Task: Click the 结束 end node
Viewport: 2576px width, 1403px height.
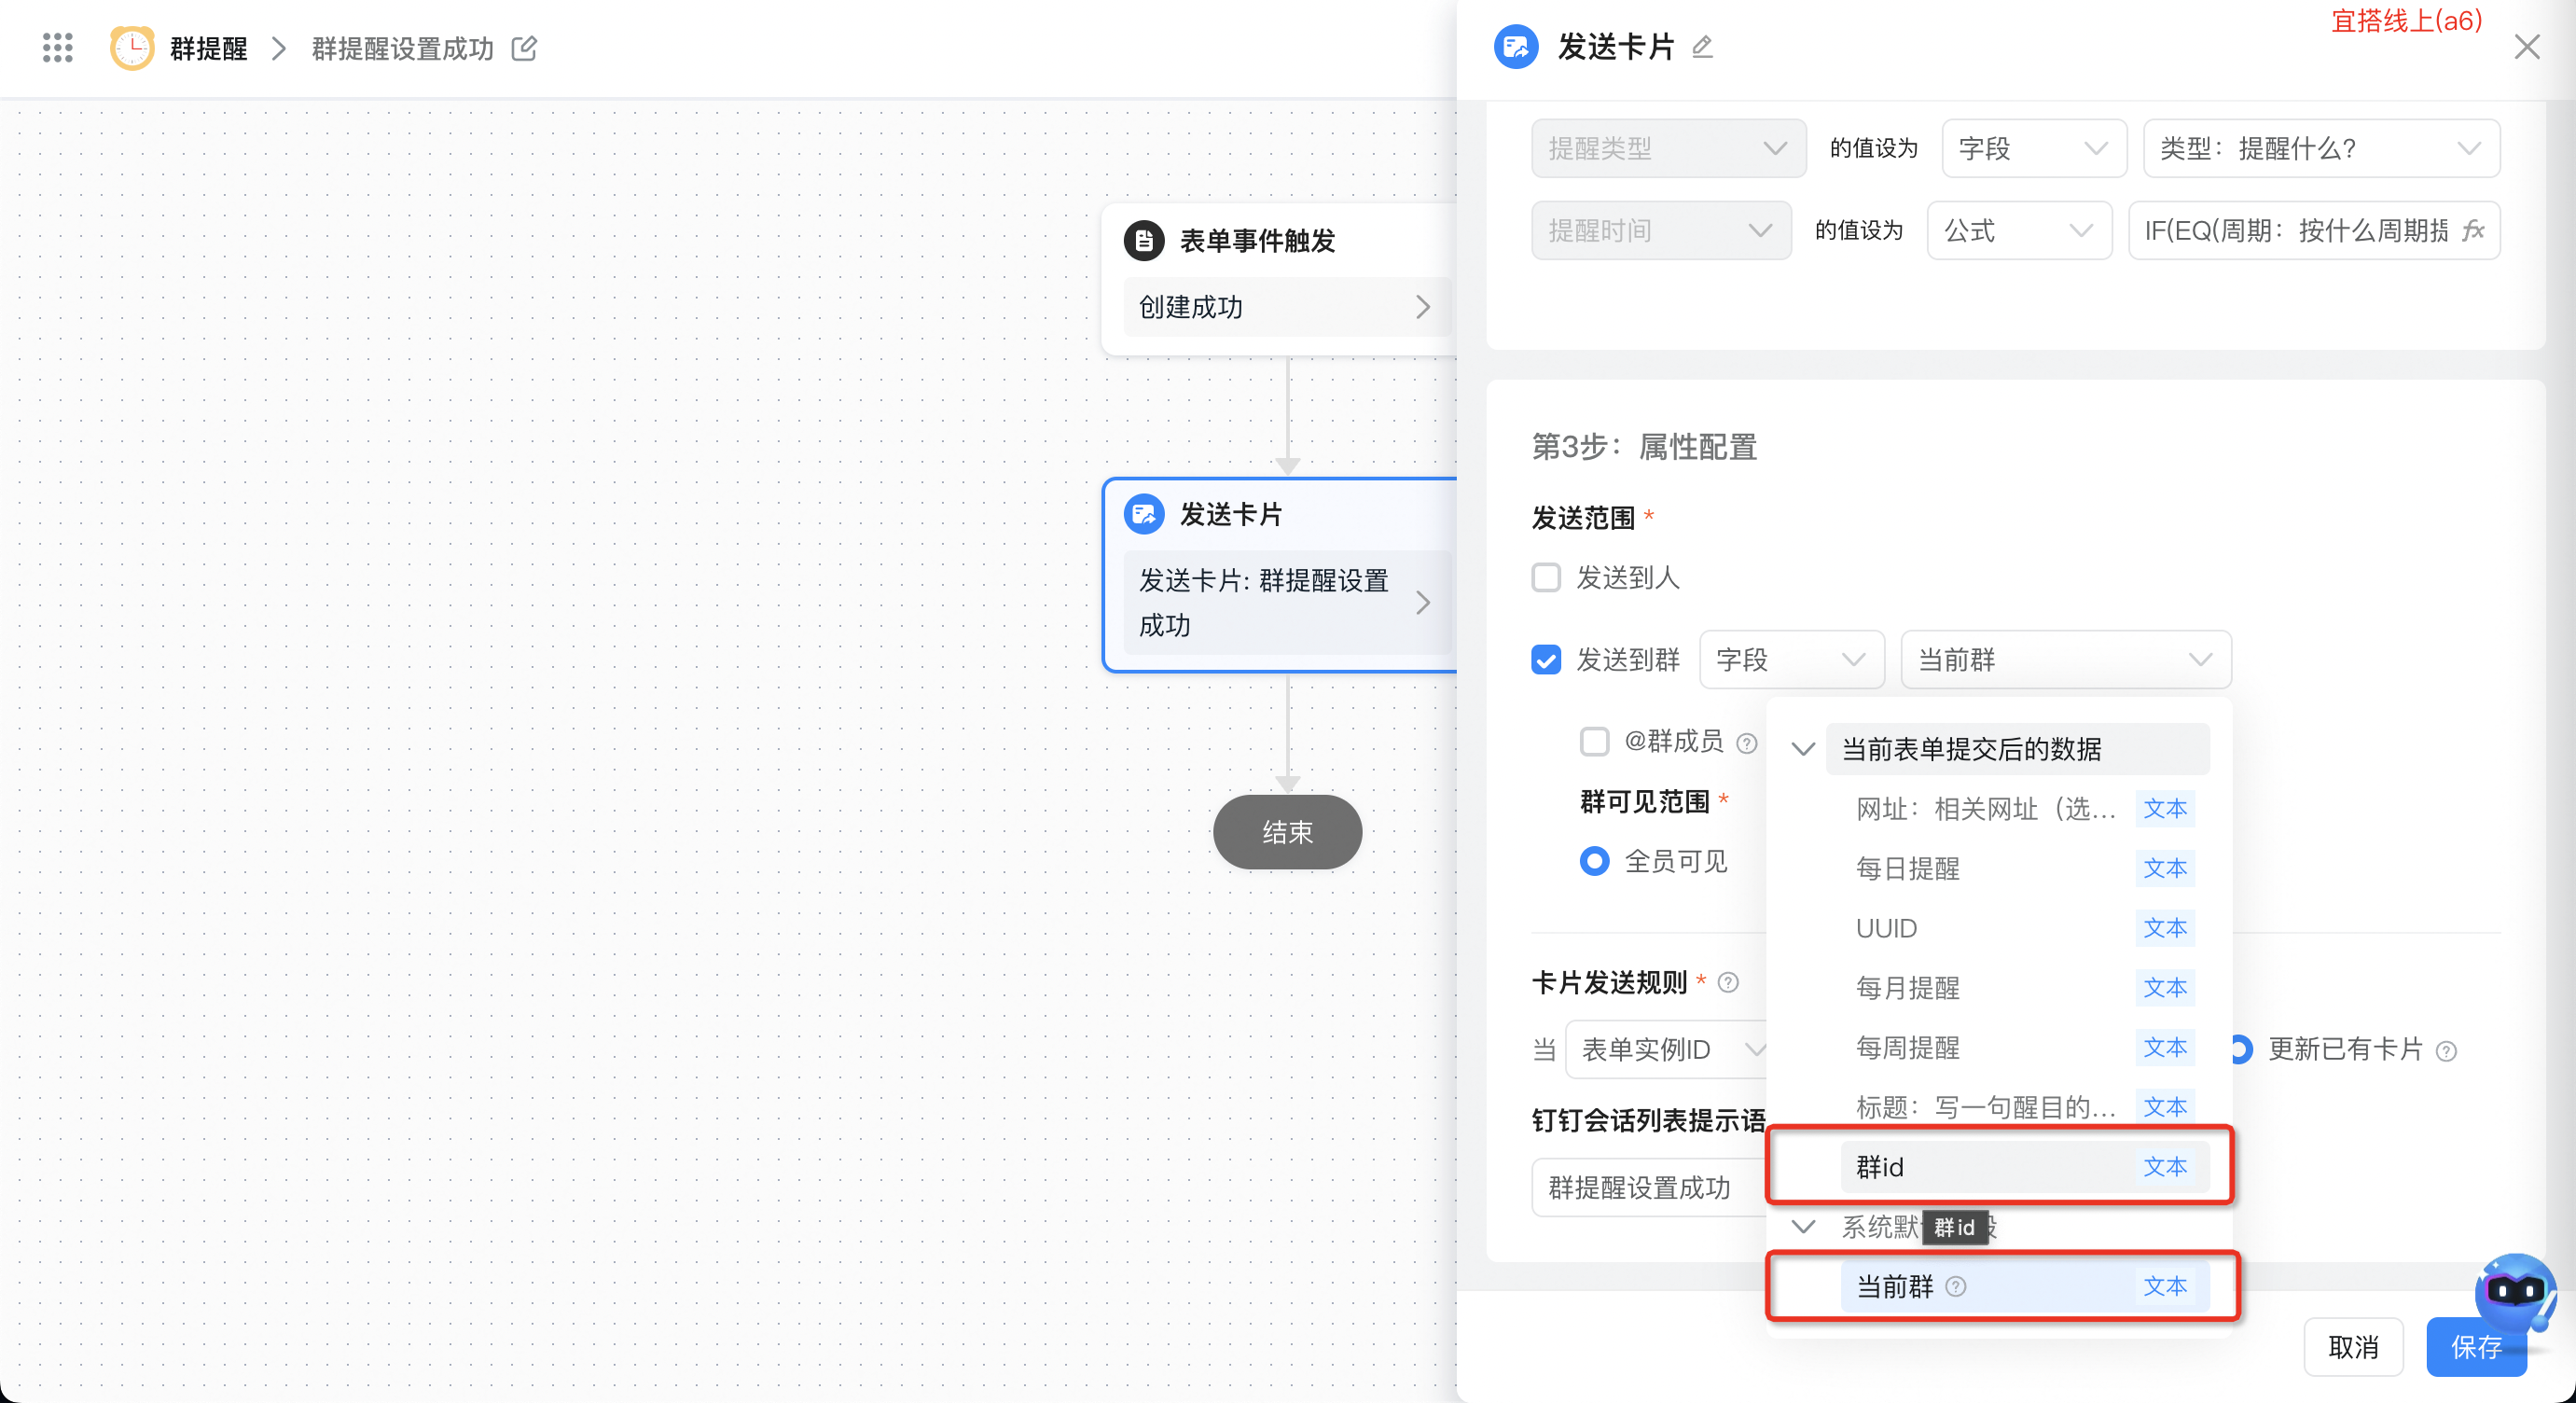Action: [1287, 832]
